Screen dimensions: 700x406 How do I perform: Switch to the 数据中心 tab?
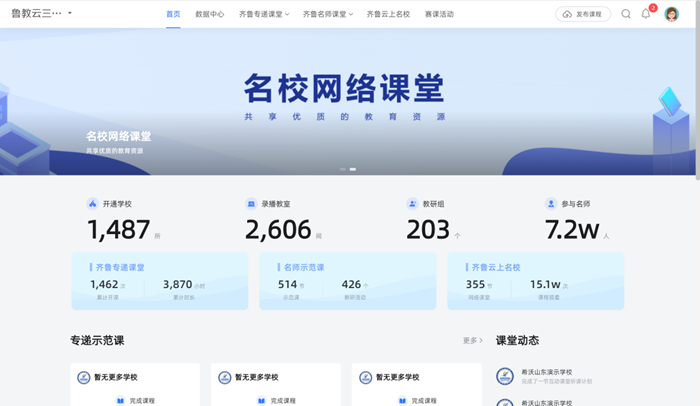click(x=210, y=14)
